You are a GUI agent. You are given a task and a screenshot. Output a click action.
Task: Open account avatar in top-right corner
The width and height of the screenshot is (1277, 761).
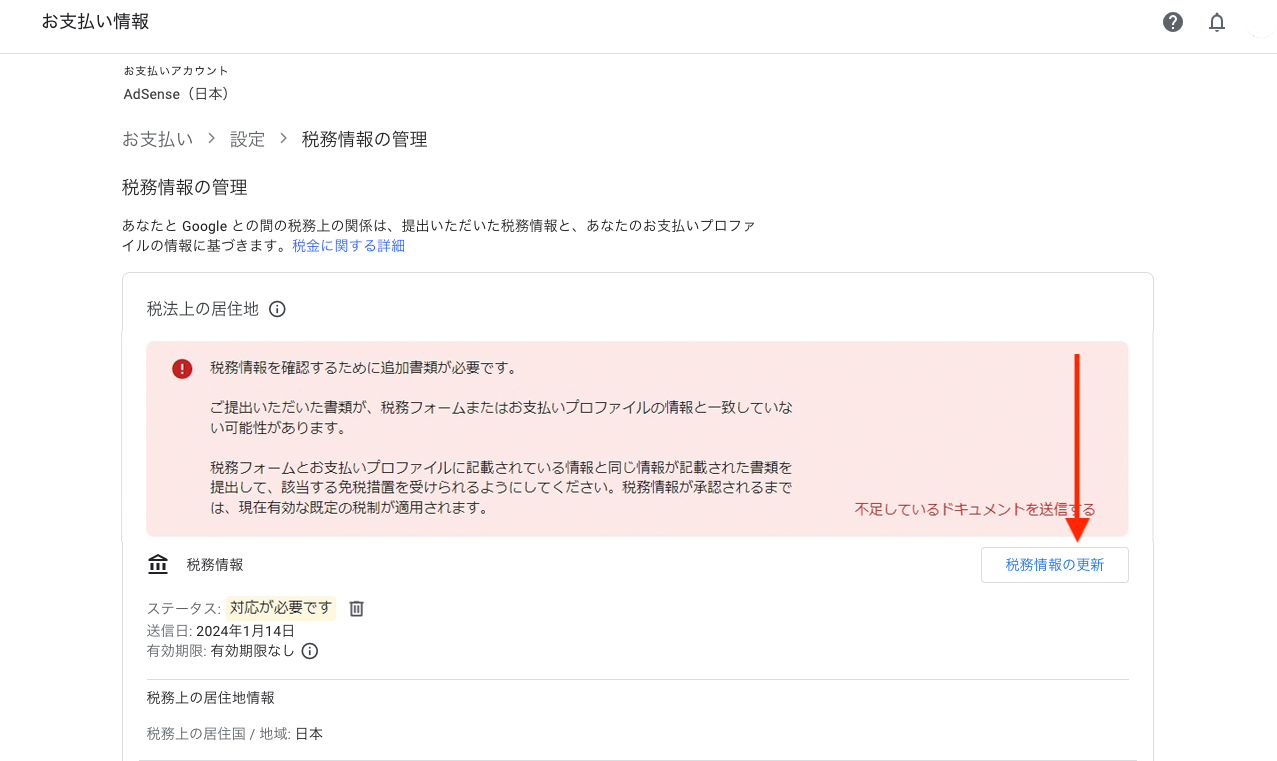(x=1262, y=22)
